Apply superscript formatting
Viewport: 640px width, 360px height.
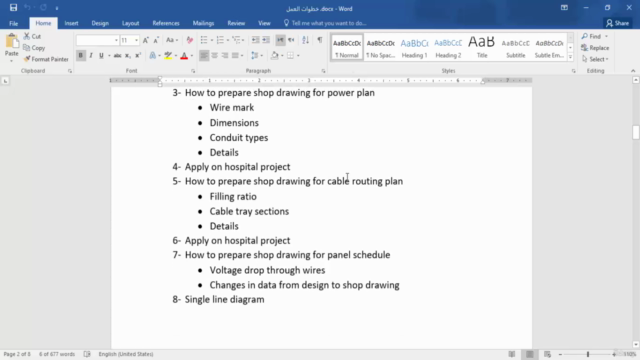click(138, 56)
